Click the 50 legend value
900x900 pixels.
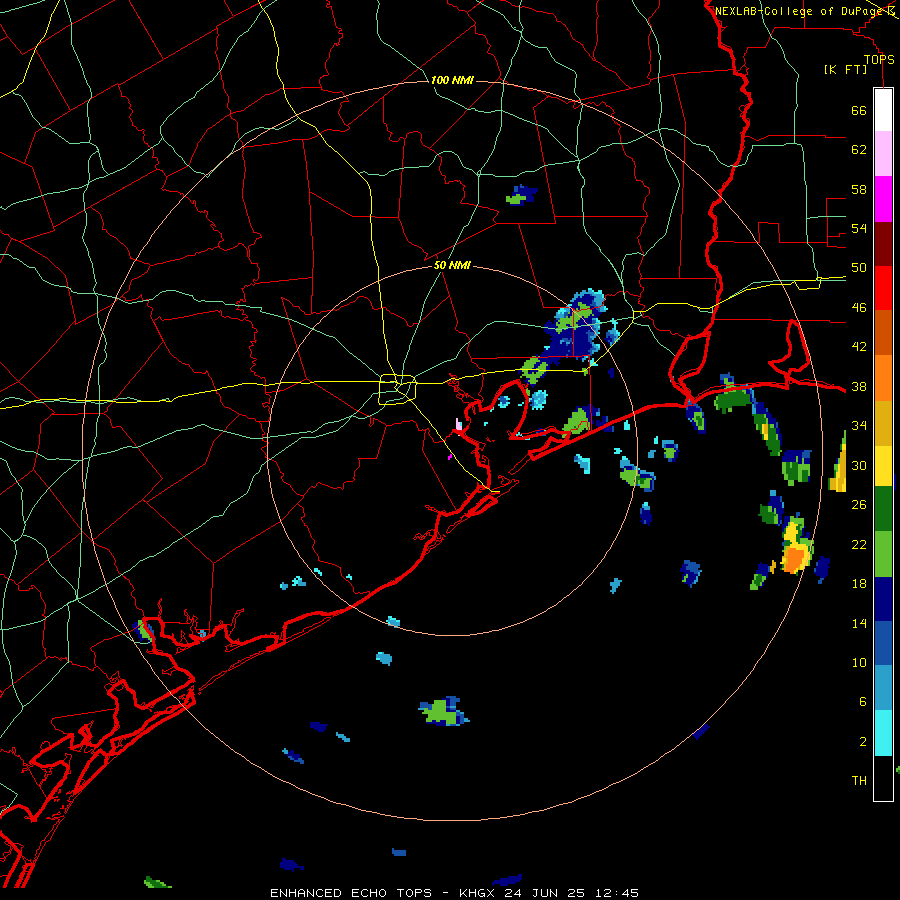(859, 268)
